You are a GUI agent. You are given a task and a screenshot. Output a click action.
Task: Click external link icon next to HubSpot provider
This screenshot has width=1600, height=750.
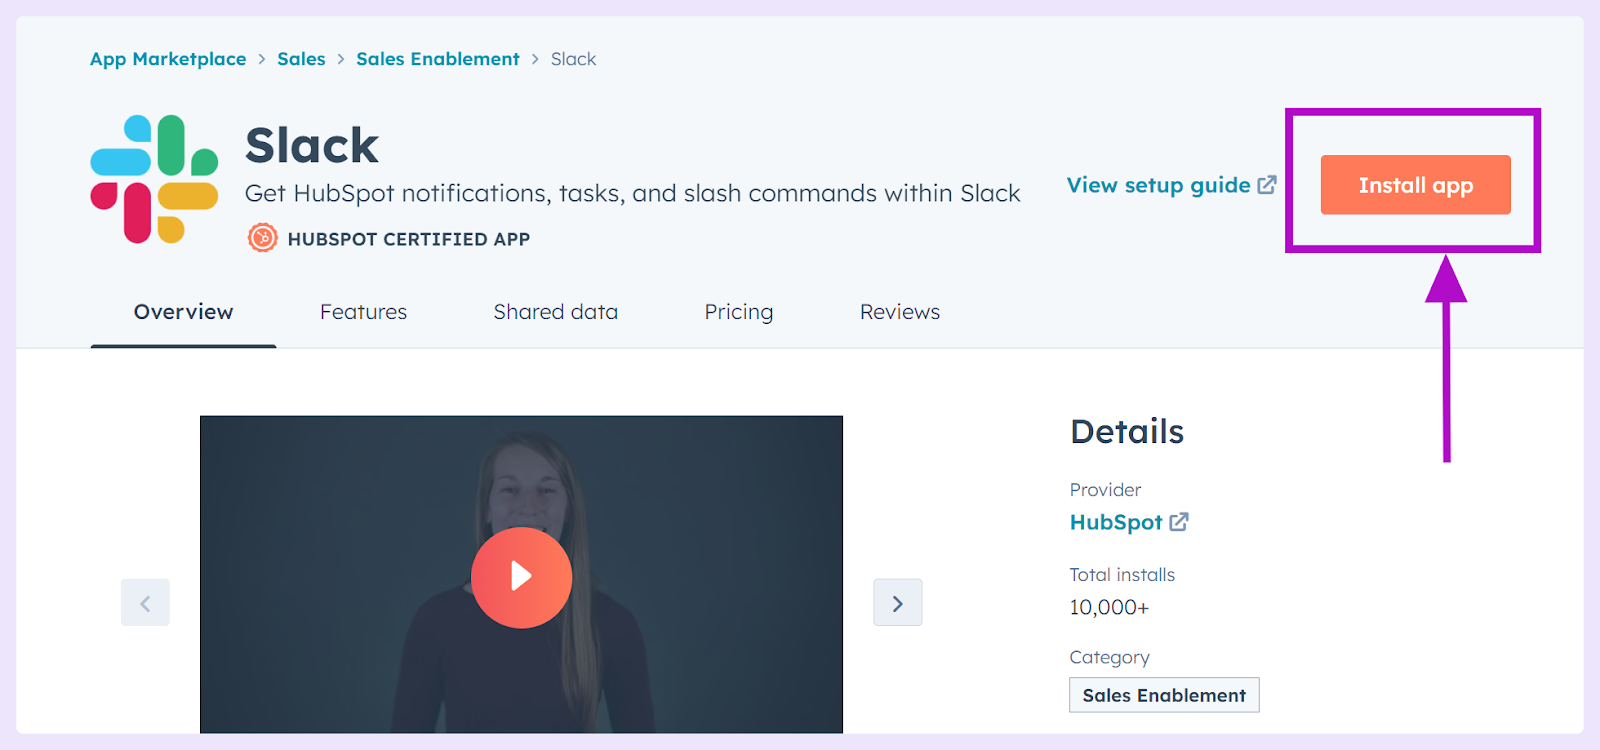click(x=1179, y=522)
